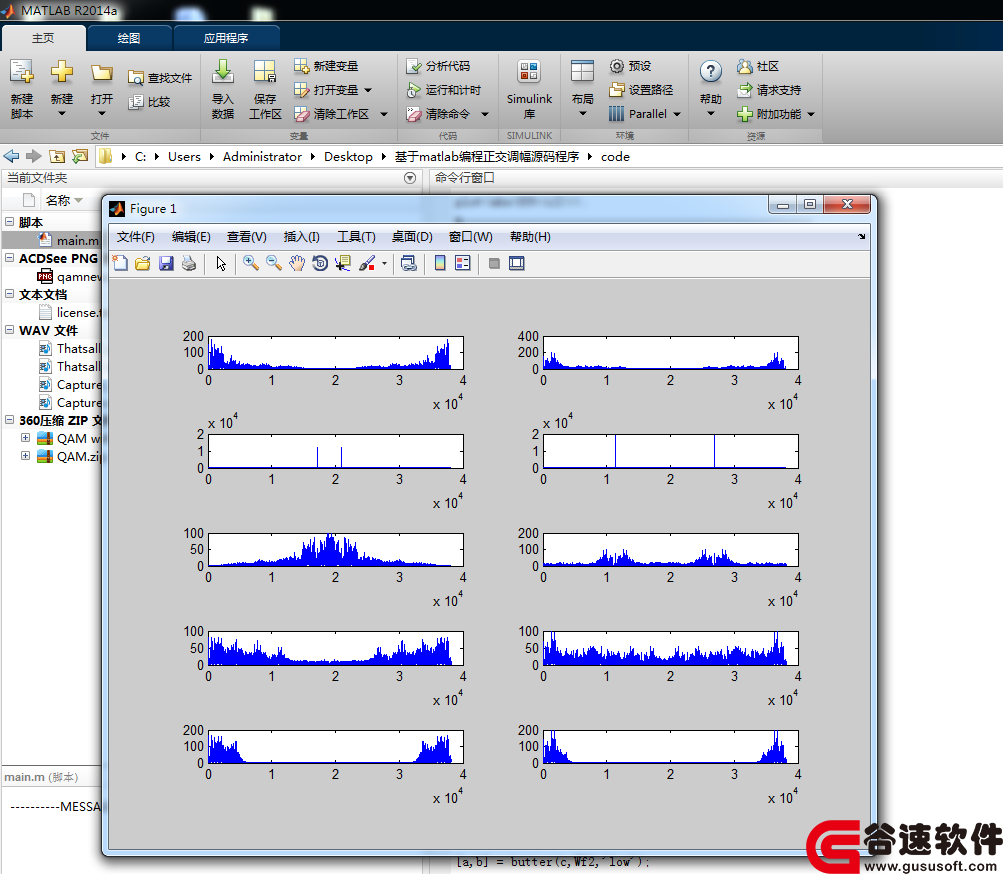The height and width of the screenshot is (874, 1003).
Task: Click the Insert Legend icon
Action: coord(462,264)
